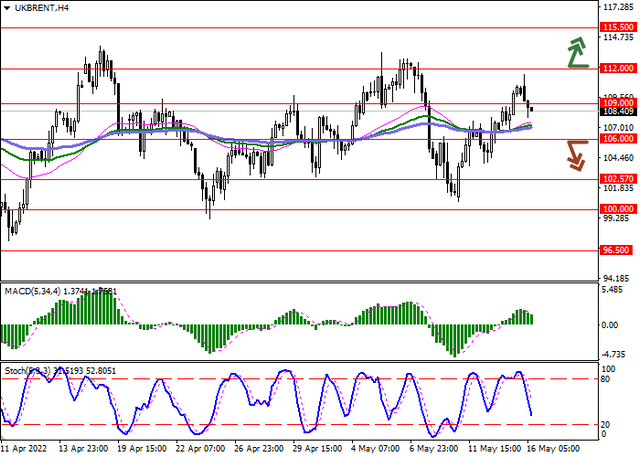Select the 106.000 support level label
The image size is (640, 457).
tap(618, 139)
